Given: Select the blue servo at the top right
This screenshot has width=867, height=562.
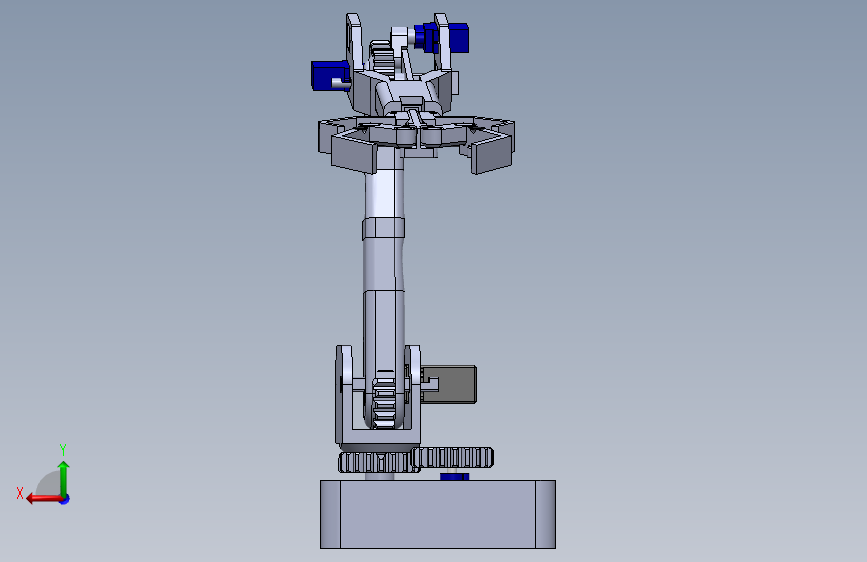Looking at the screenshot, I should pyautogui.click(x=443, y=37).
